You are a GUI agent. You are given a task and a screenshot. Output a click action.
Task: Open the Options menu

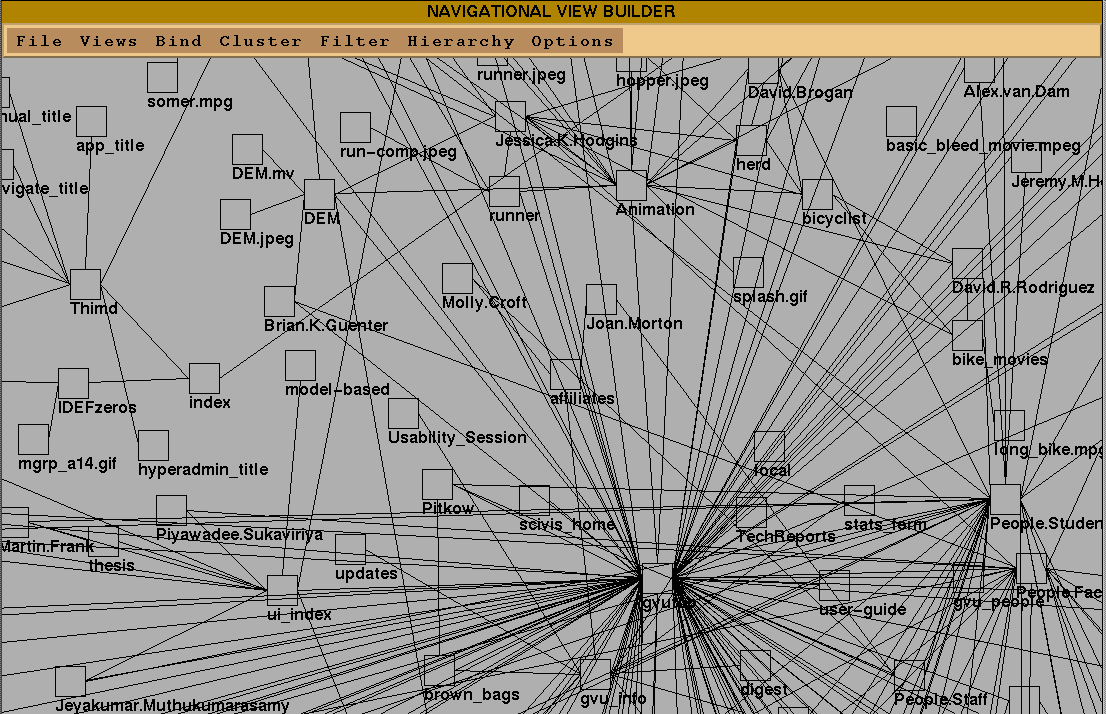(x=572, y=41)
